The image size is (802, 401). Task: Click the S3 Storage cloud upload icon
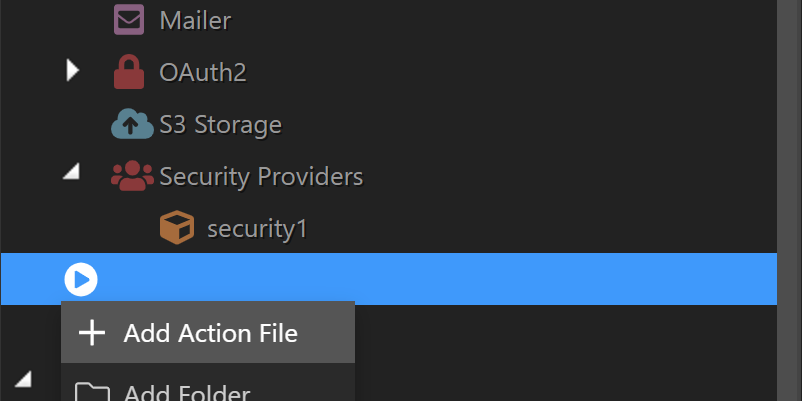(x=132, y=124)
